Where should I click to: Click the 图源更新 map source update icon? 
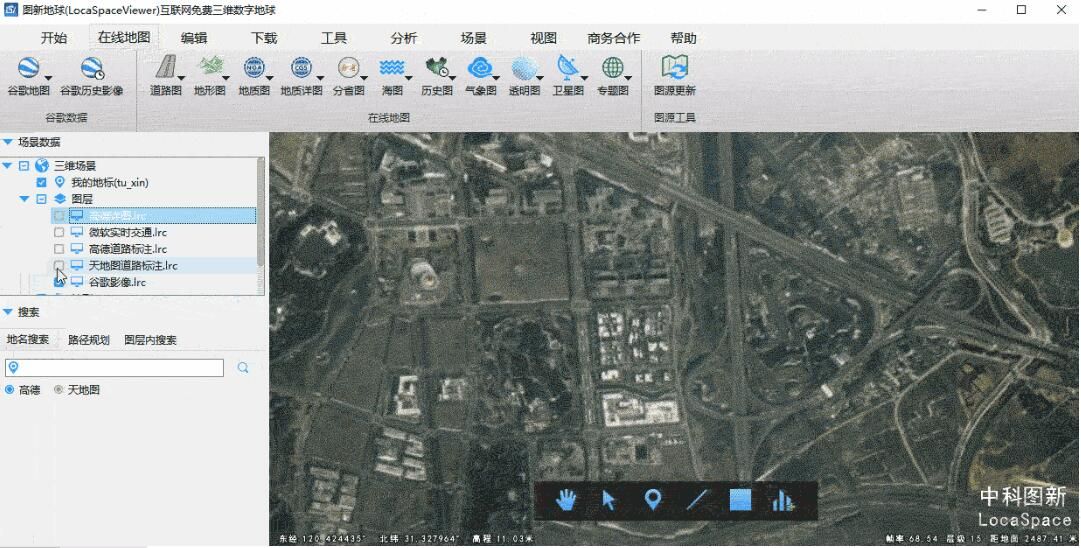(x=675, y=76)
